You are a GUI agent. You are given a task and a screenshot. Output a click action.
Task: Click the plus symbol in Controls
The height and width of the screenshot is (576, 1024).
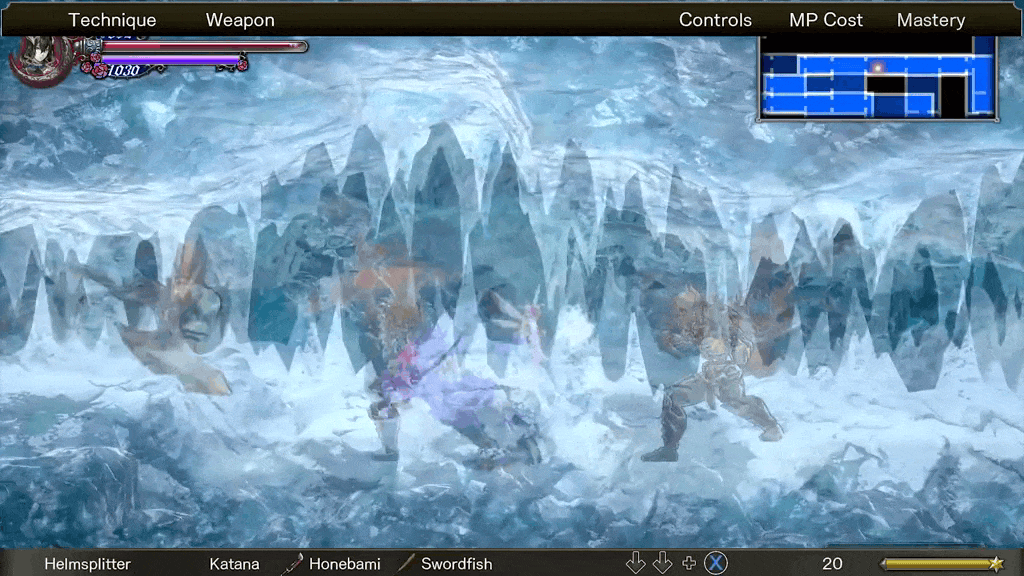click(689, 563)
